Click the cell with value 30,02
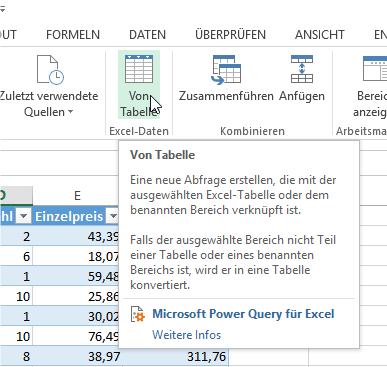This screenshot has height=367, width=387. [76, 316]
